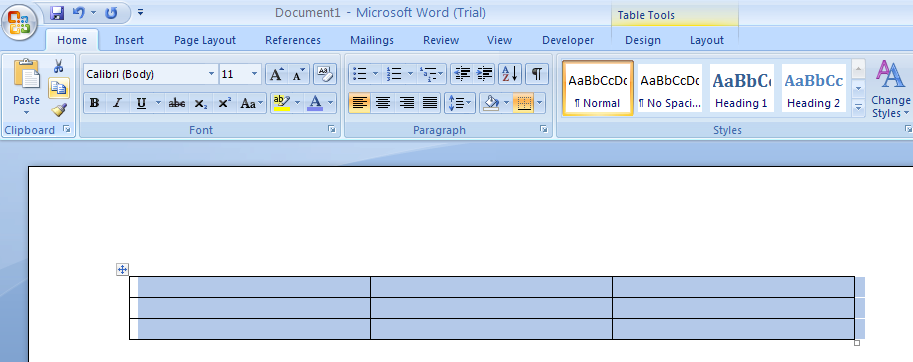This screenshot has width=913, height=362.
Task: Apply borders to selected table
Action: [x=524, y=104]
